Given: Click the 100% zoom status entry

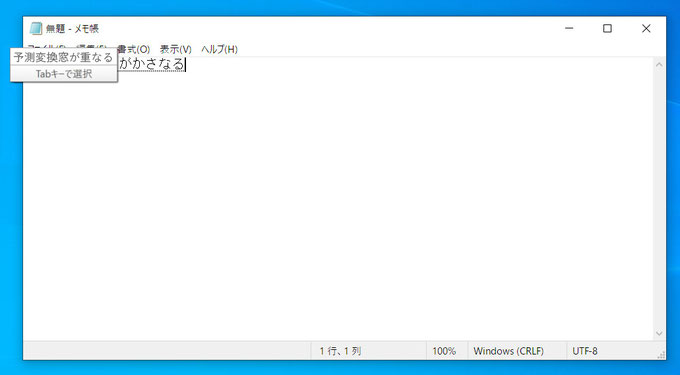Looking at the screenshot, I should (x=444, y=351).
